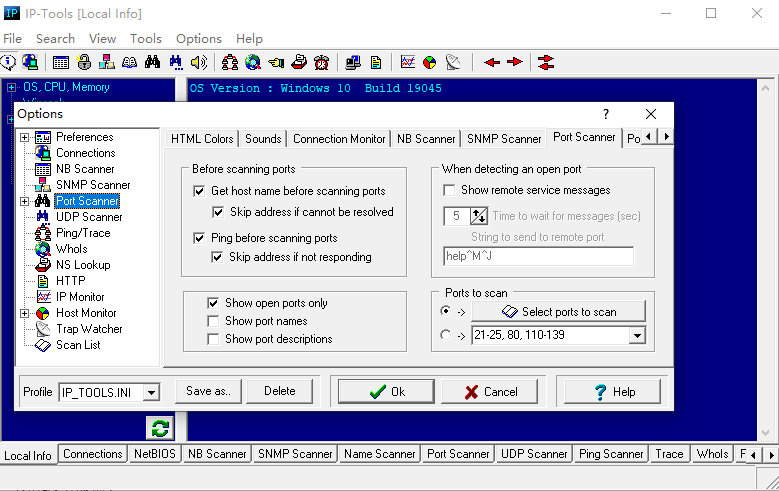The height and width of the screenshot is (491, 779).
Task: Click the Help button in Options
Action: pyautogui.click(x=612, y=392)
